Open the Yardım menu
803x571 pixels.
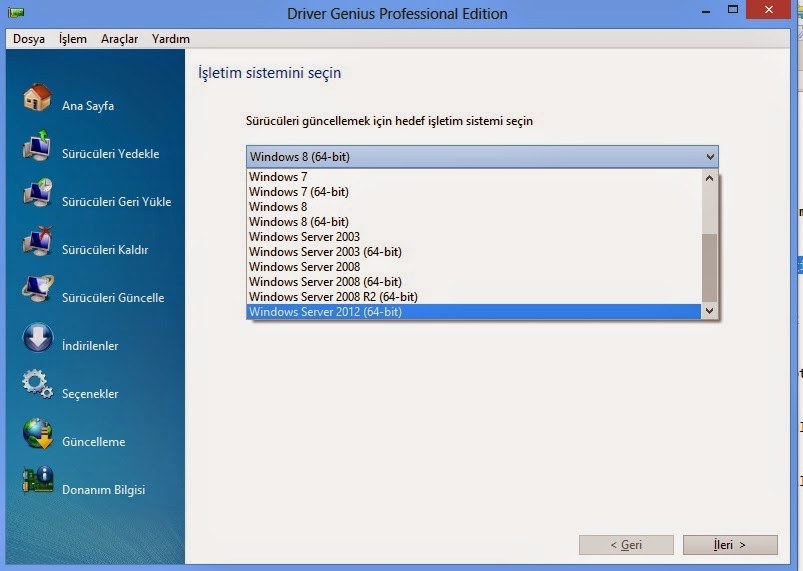[x=171, y=39]
